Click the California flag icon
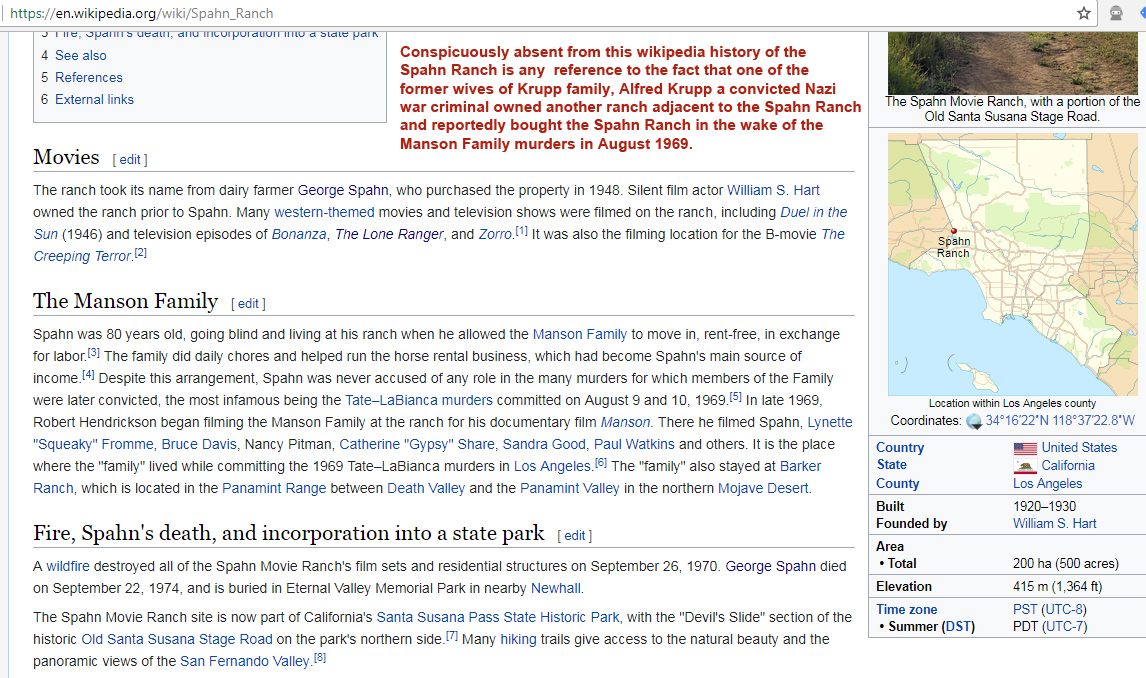Image resolution: width=1146 pixels, height=678 pixels. tap(1025, 466)
